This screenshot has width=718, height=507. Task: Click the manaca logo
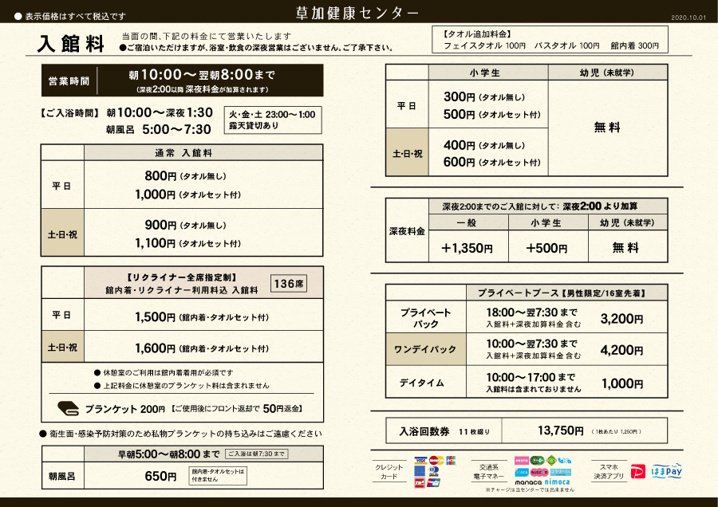point(528,482)
